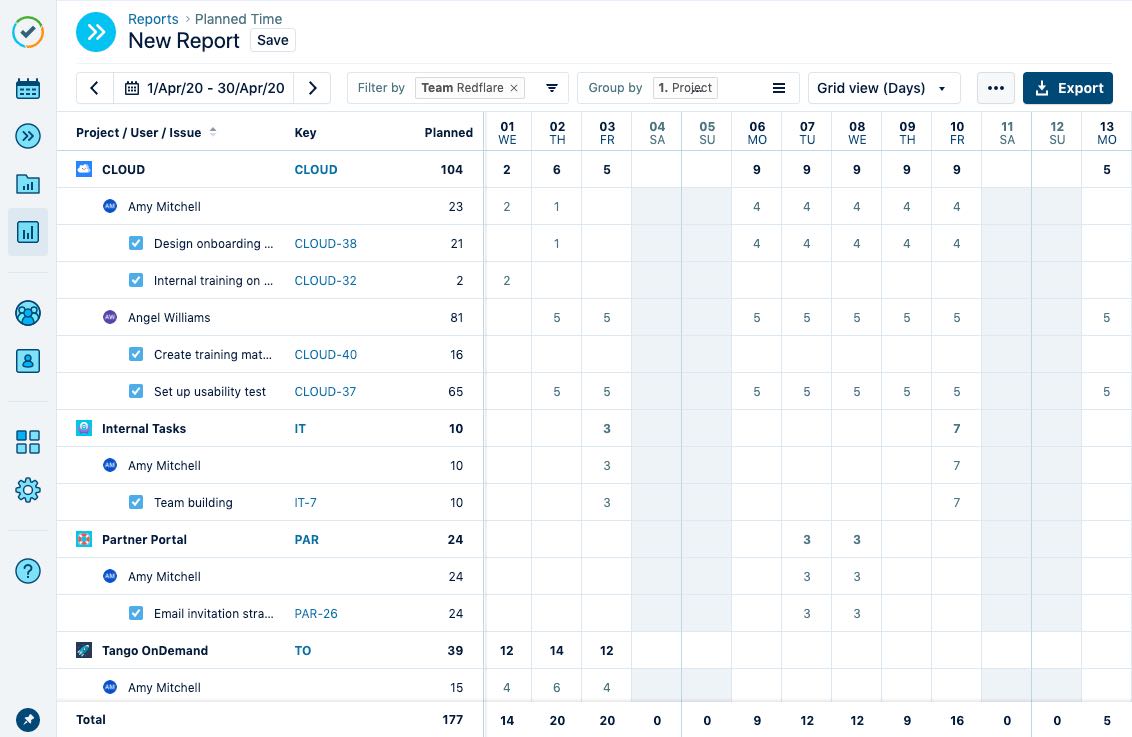Open the Teams icon in the sidebar
Screen dimensions: 1132x737
pos(28,313)
